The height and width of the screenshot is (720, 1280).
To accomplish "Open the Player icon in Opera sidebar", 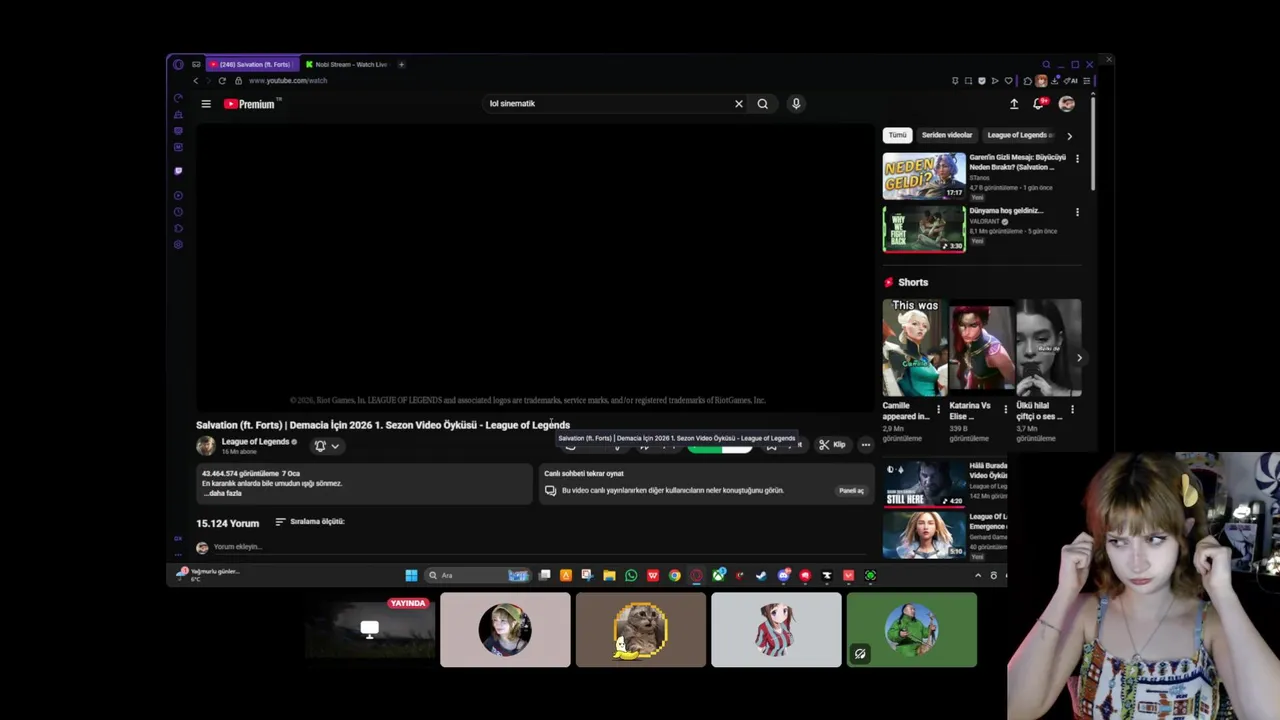I will click(178, 195).
